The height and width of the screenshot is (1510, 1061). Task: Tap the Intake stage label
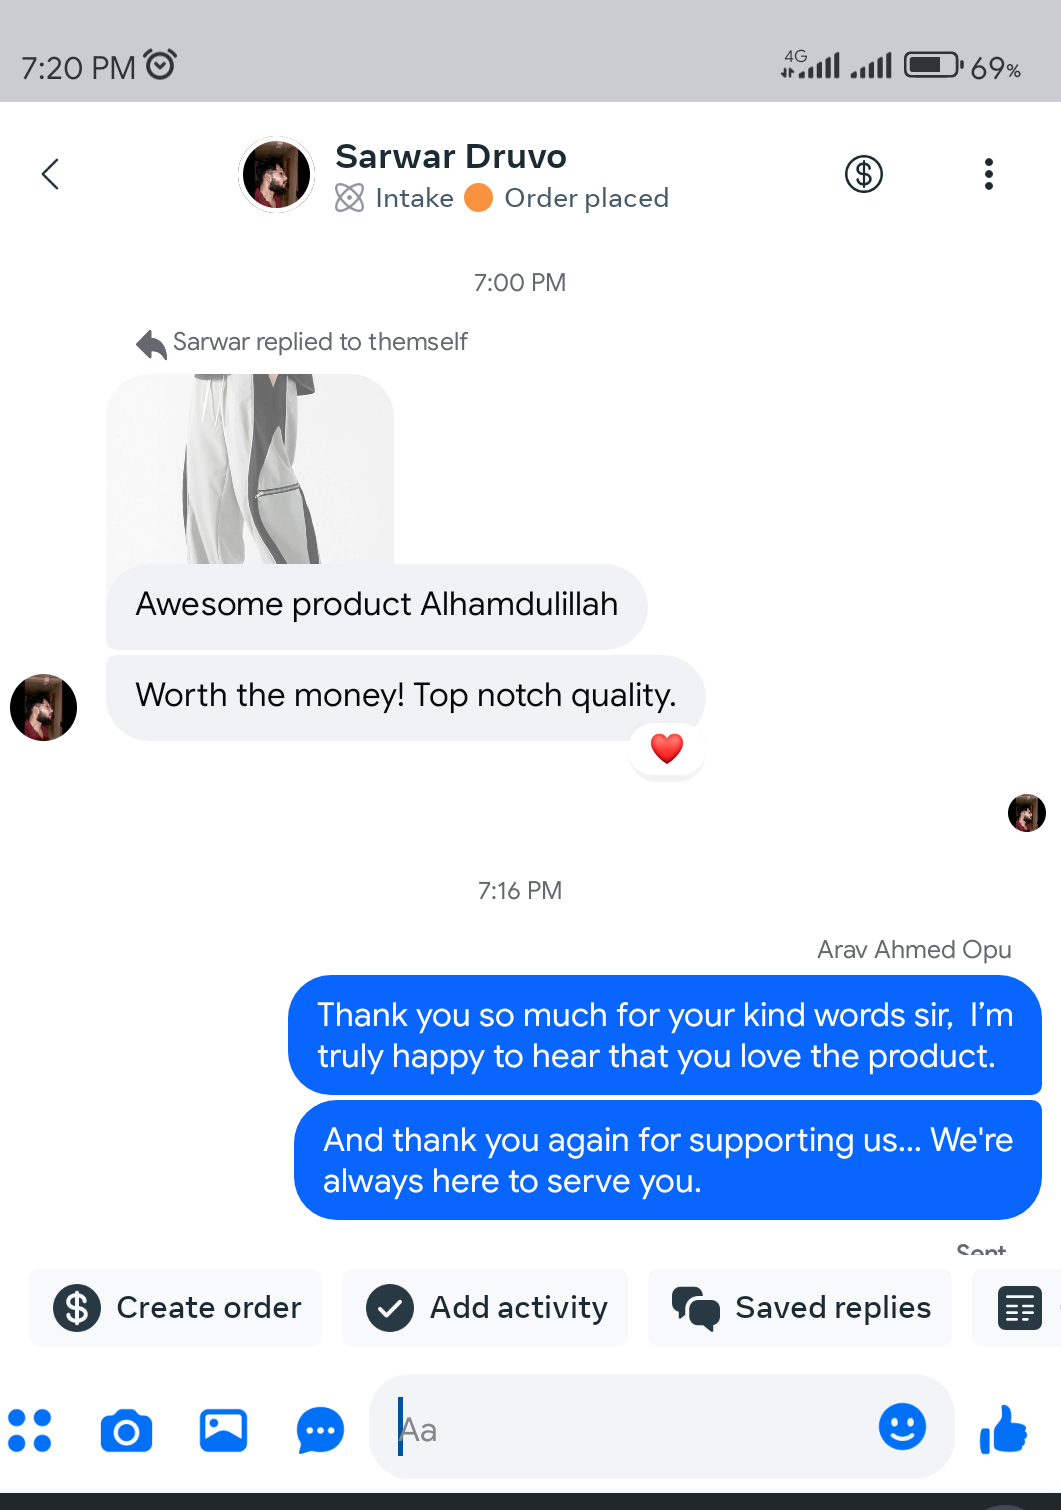414,198
